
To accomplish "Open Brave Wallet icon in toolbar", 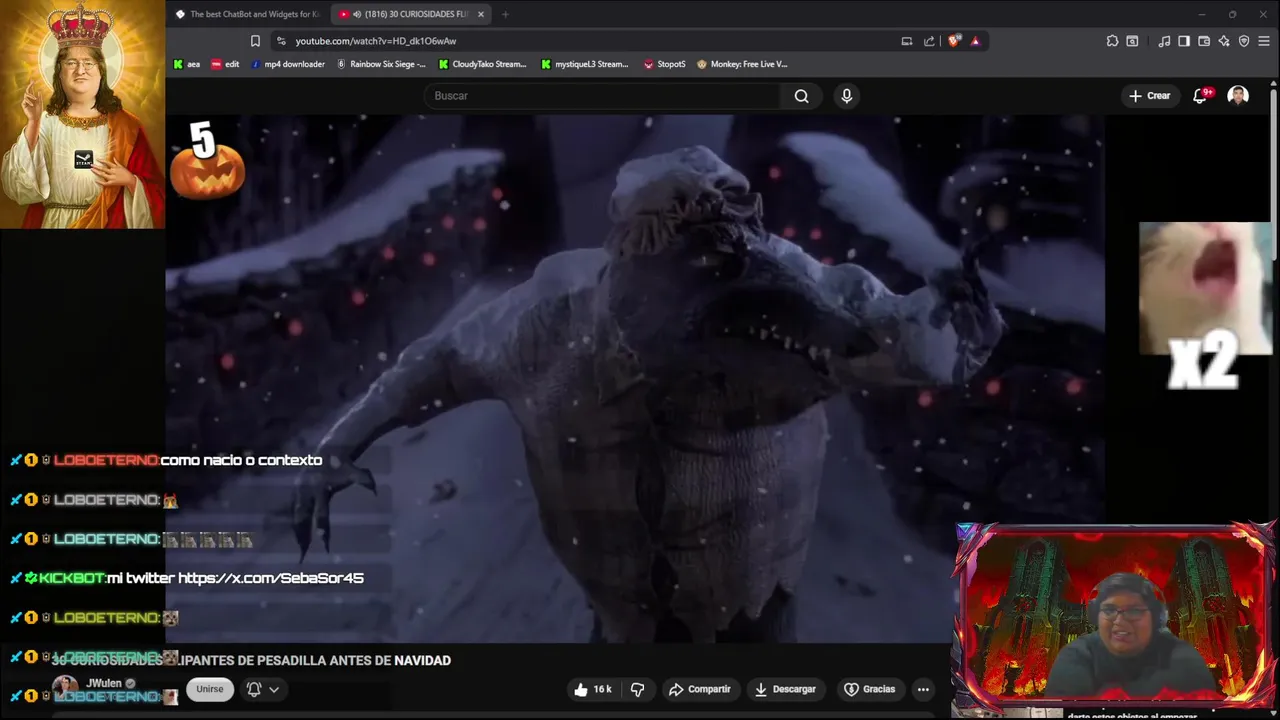I will [x=1204, y=41].
